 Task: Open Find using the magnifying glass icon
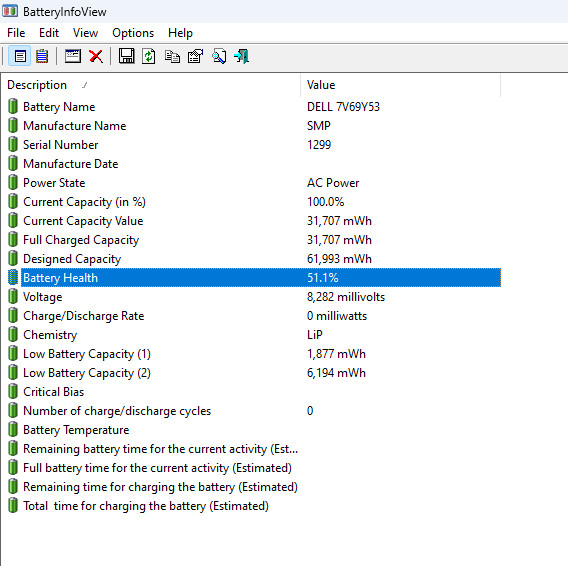[219, 57]
